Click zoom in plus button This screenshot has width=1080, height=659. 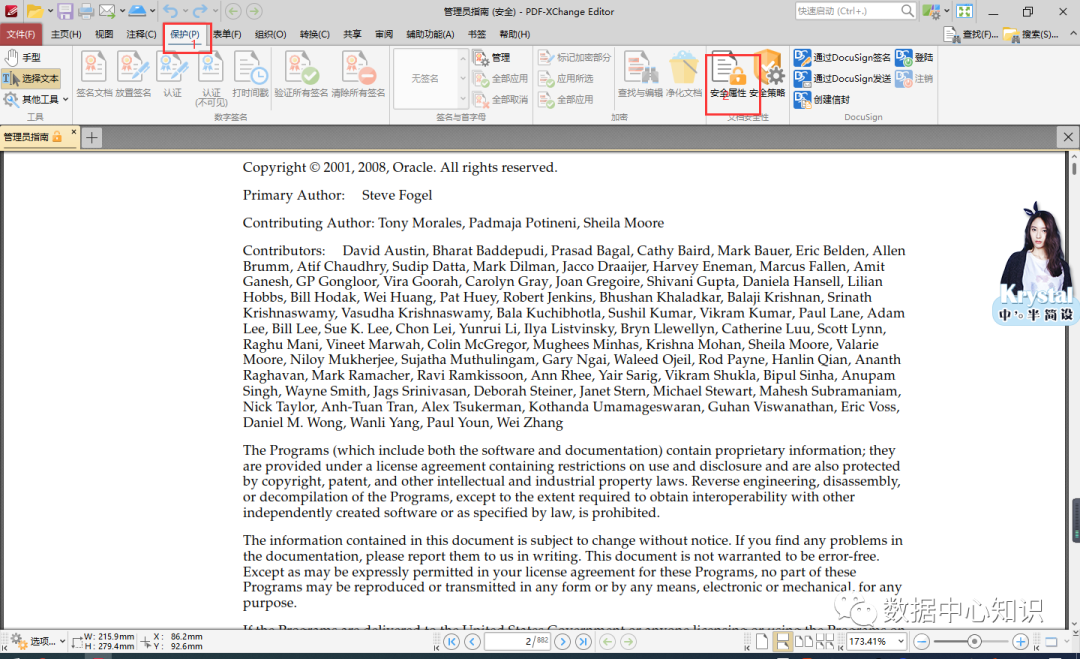pos(1020,642)
